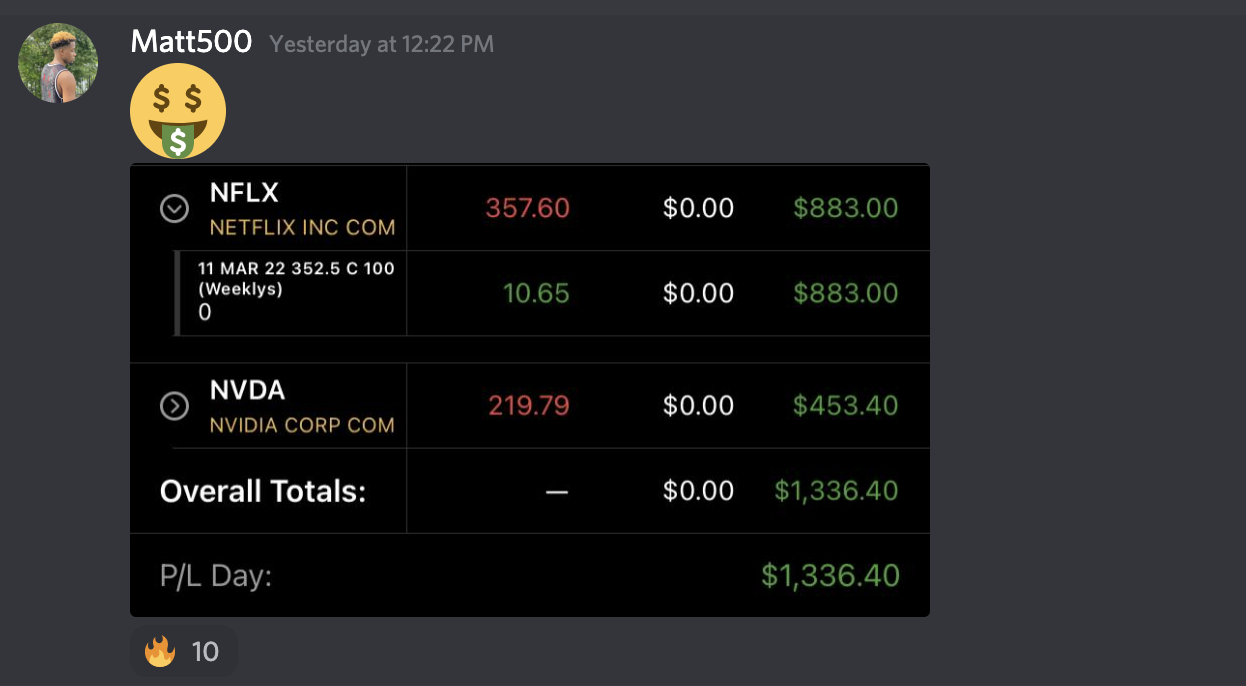Click Matt500's profile avatar
The width and height of the screenshot is (1246, 686).
(58, 63)
